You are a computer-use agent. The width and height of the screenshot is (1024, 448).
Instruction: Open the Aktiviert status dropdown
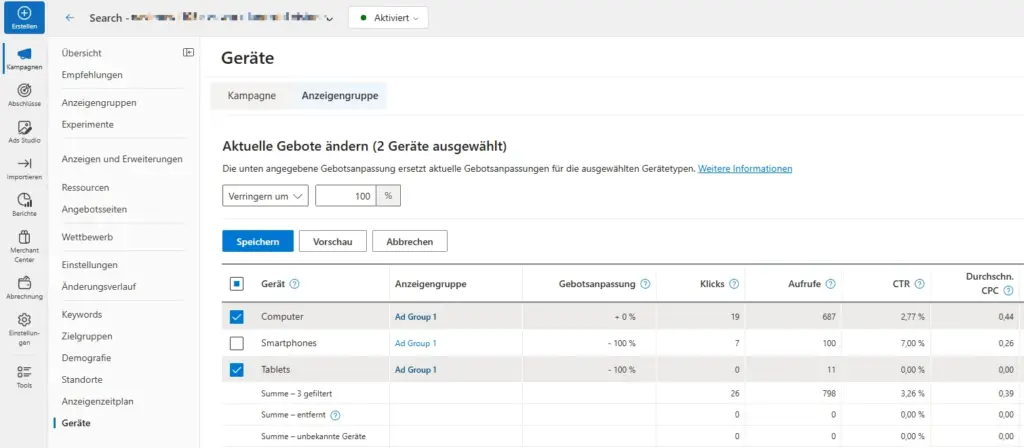(x=389, y=18)
